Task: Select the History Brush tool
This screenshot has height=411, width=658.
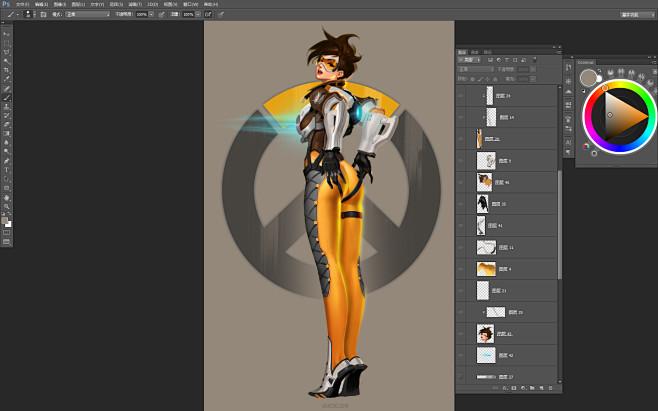Action: (6, 116)
